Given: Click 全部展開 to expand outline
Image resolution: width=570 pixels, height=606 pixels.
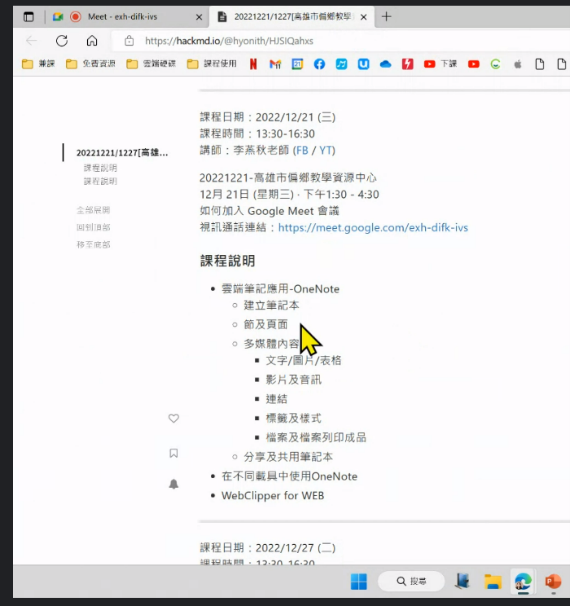Looking at the screenshot, I should (x=93, y=210).
